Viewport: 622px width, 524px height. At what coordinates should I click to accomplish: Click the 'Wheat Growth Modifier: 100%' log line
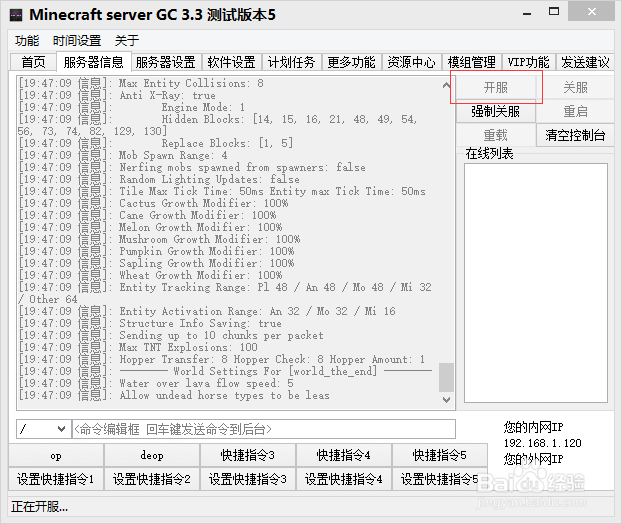point(150,275)
